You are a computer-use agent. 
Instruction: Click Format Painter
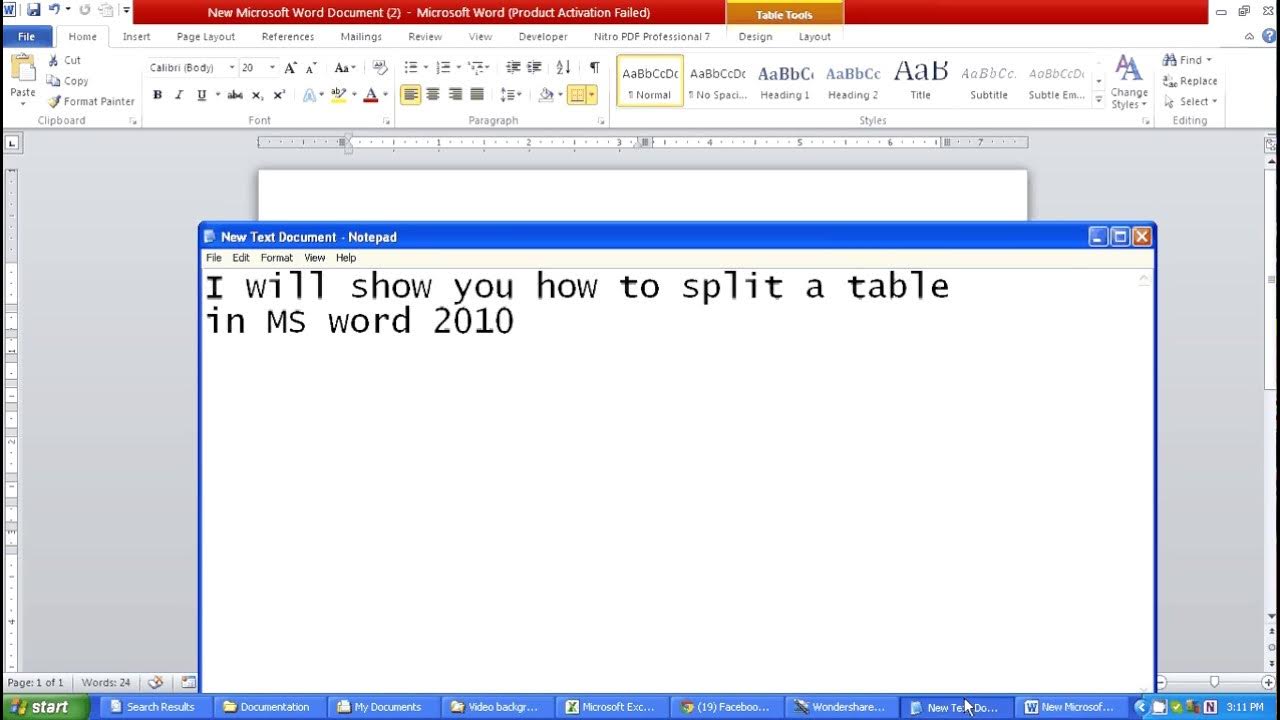click(91, 101)
